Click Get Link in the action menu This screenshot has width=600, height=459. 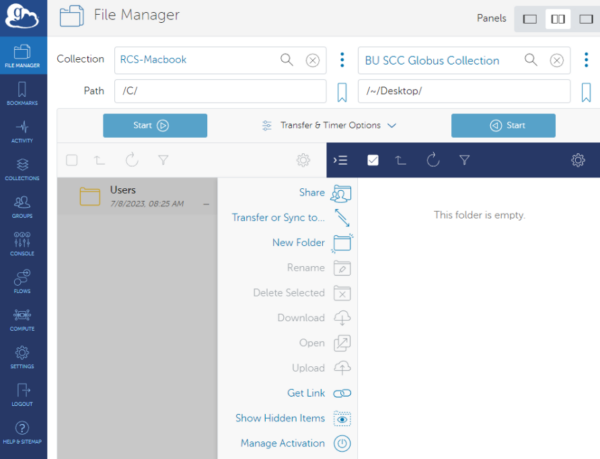319,393
